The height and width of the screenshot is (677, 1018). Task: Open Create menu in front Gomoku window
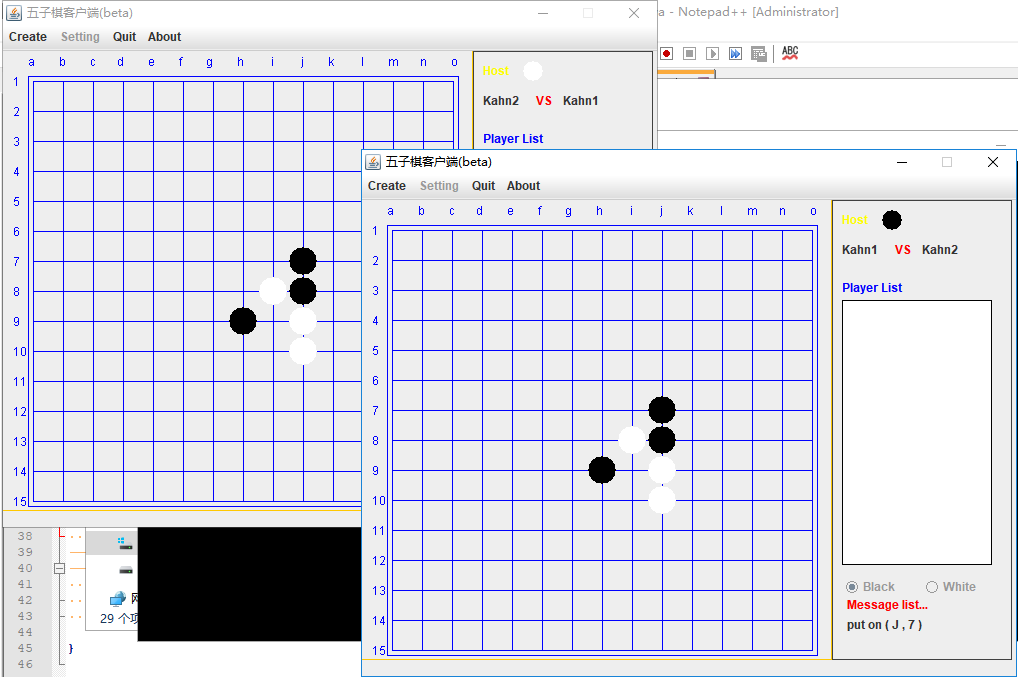point(386,186)
